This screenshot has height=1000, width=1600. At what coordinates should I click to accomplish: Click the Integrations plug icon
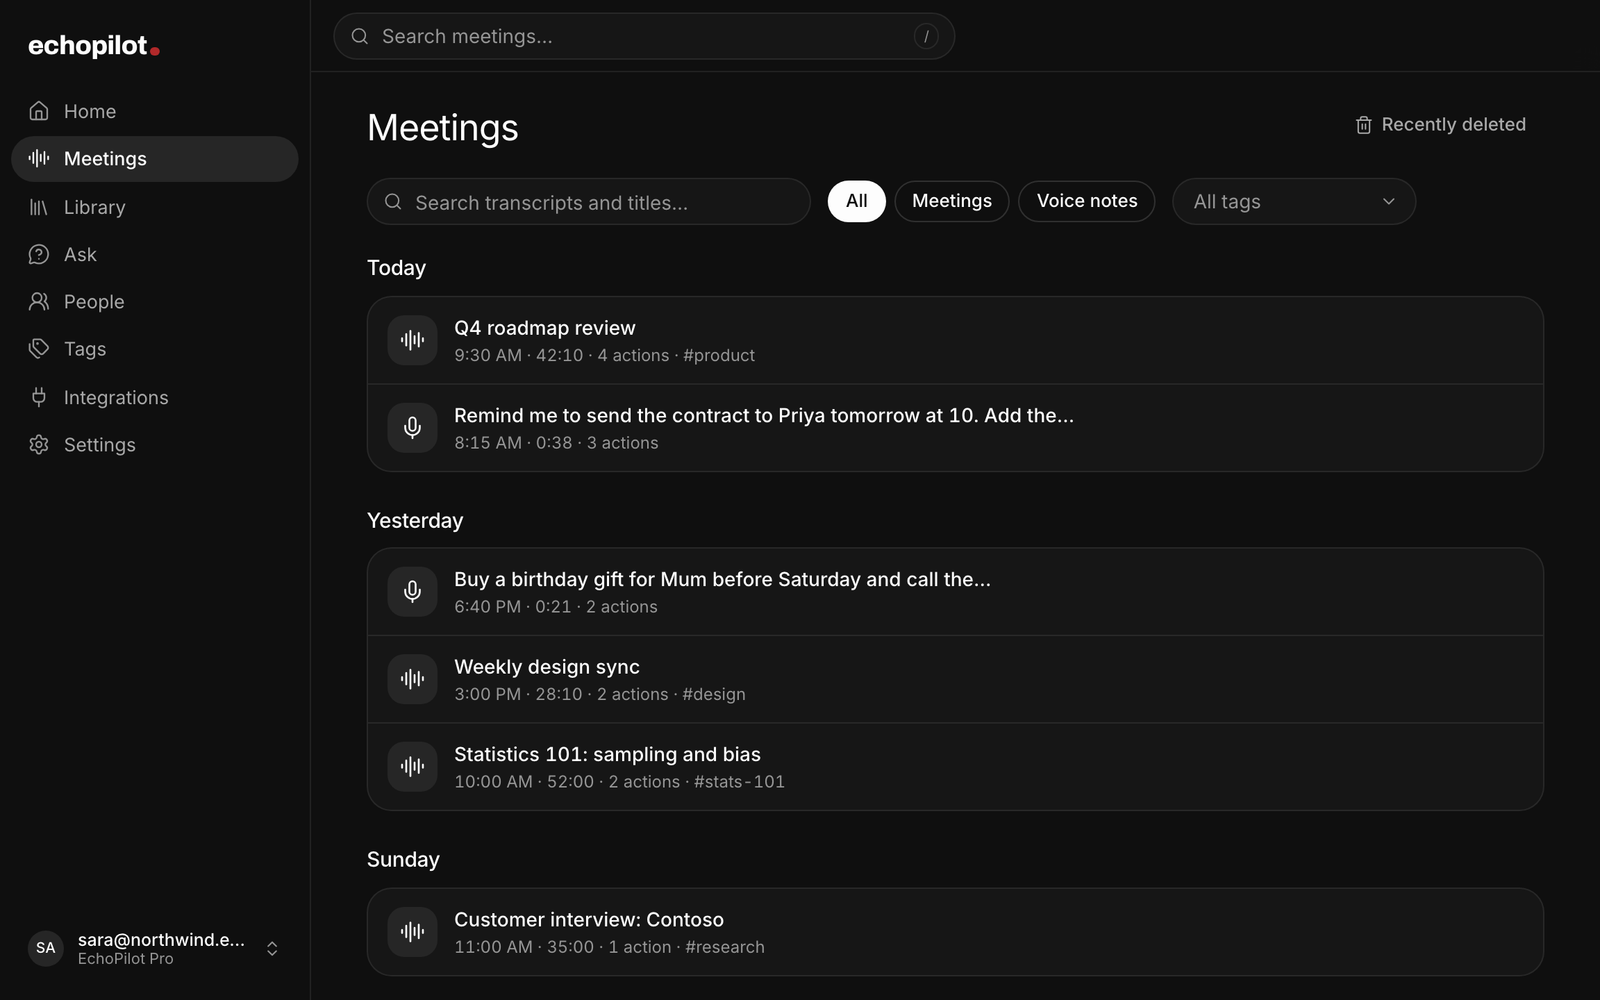click(39, 397)
